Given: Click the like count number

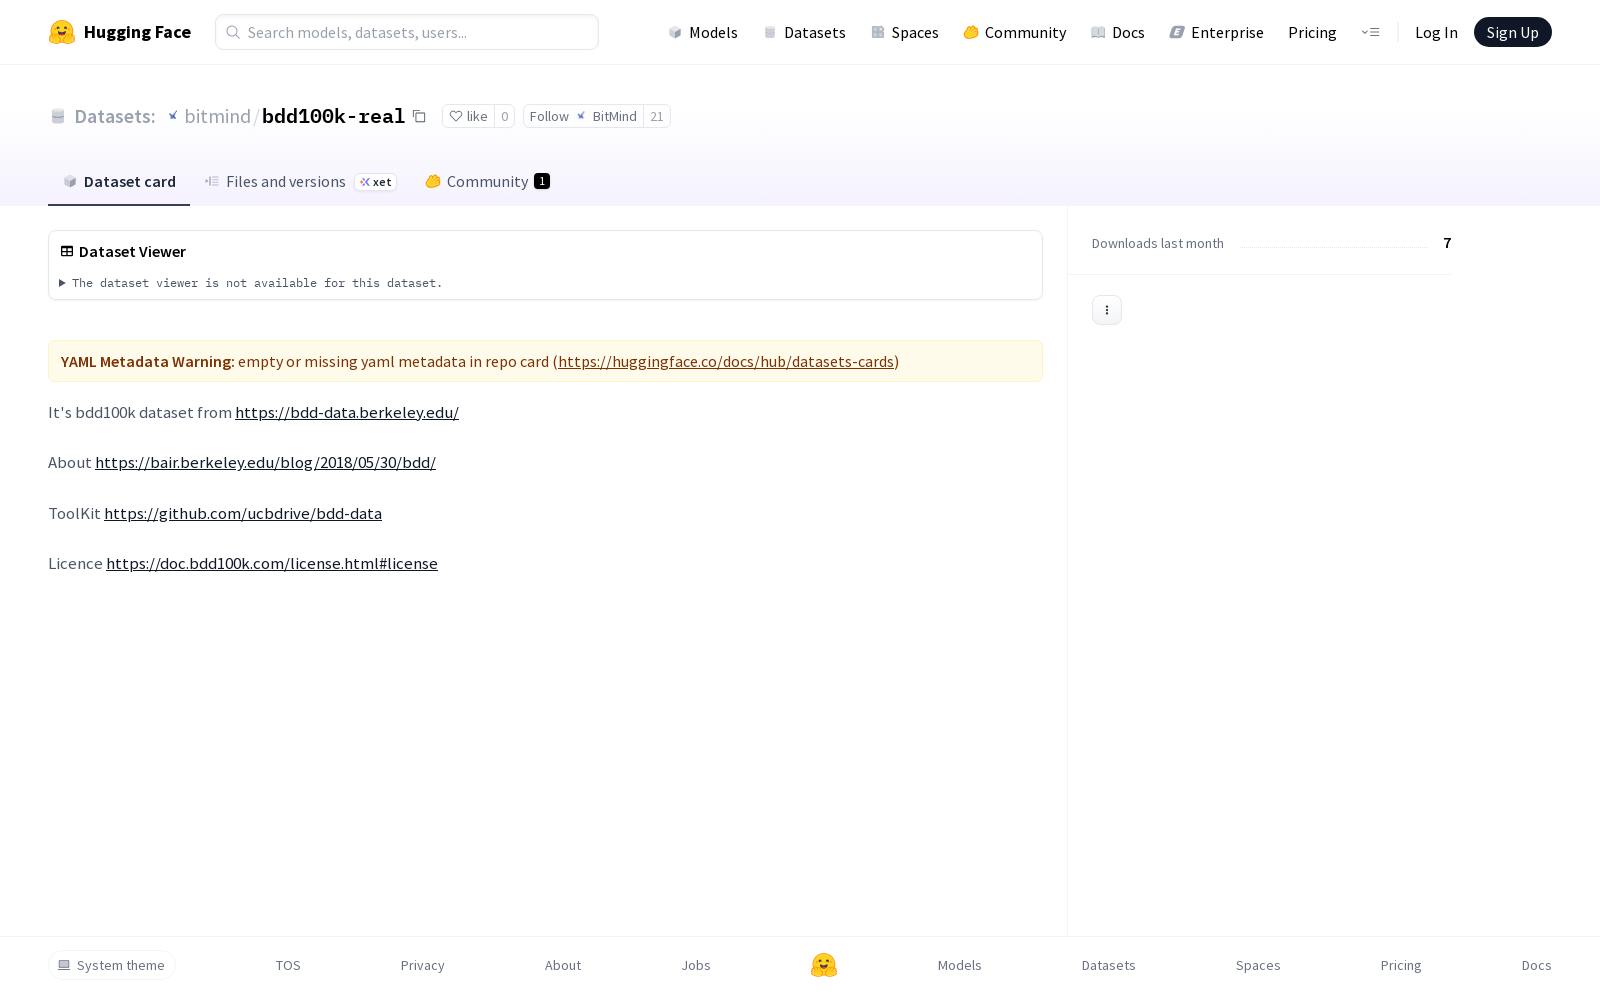Looking at the screenshot, I should click(x=505, y=117).
